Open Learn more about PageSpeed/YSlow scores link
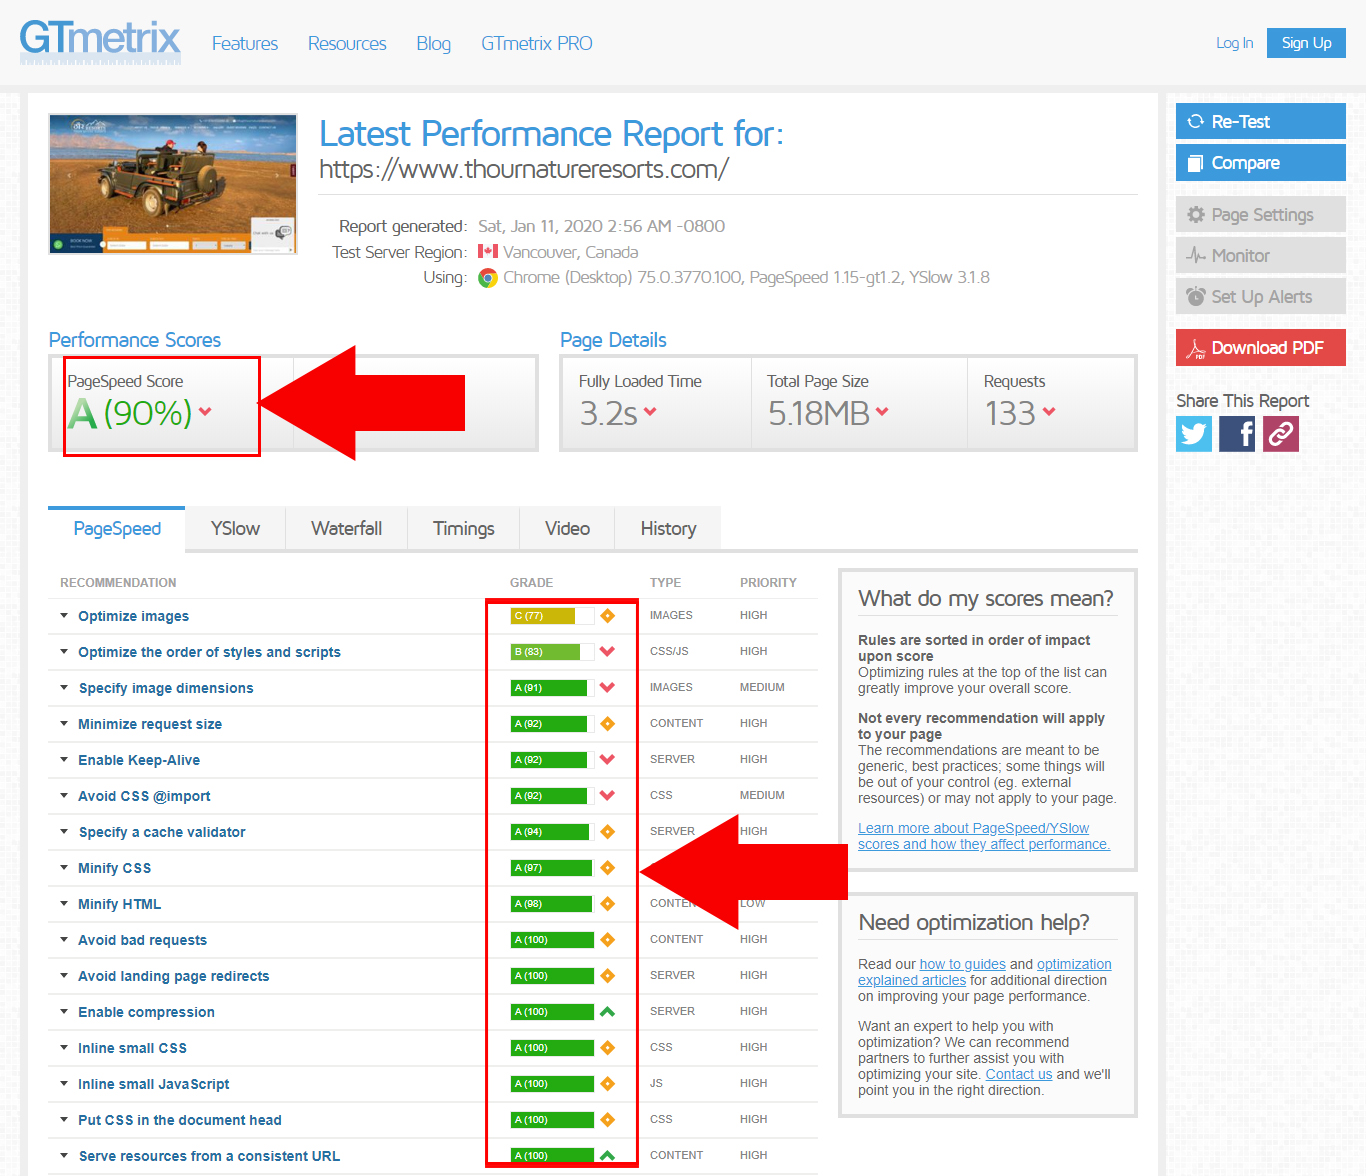The height and width of the screenshot is (1176, 1366). click(984, 836)
